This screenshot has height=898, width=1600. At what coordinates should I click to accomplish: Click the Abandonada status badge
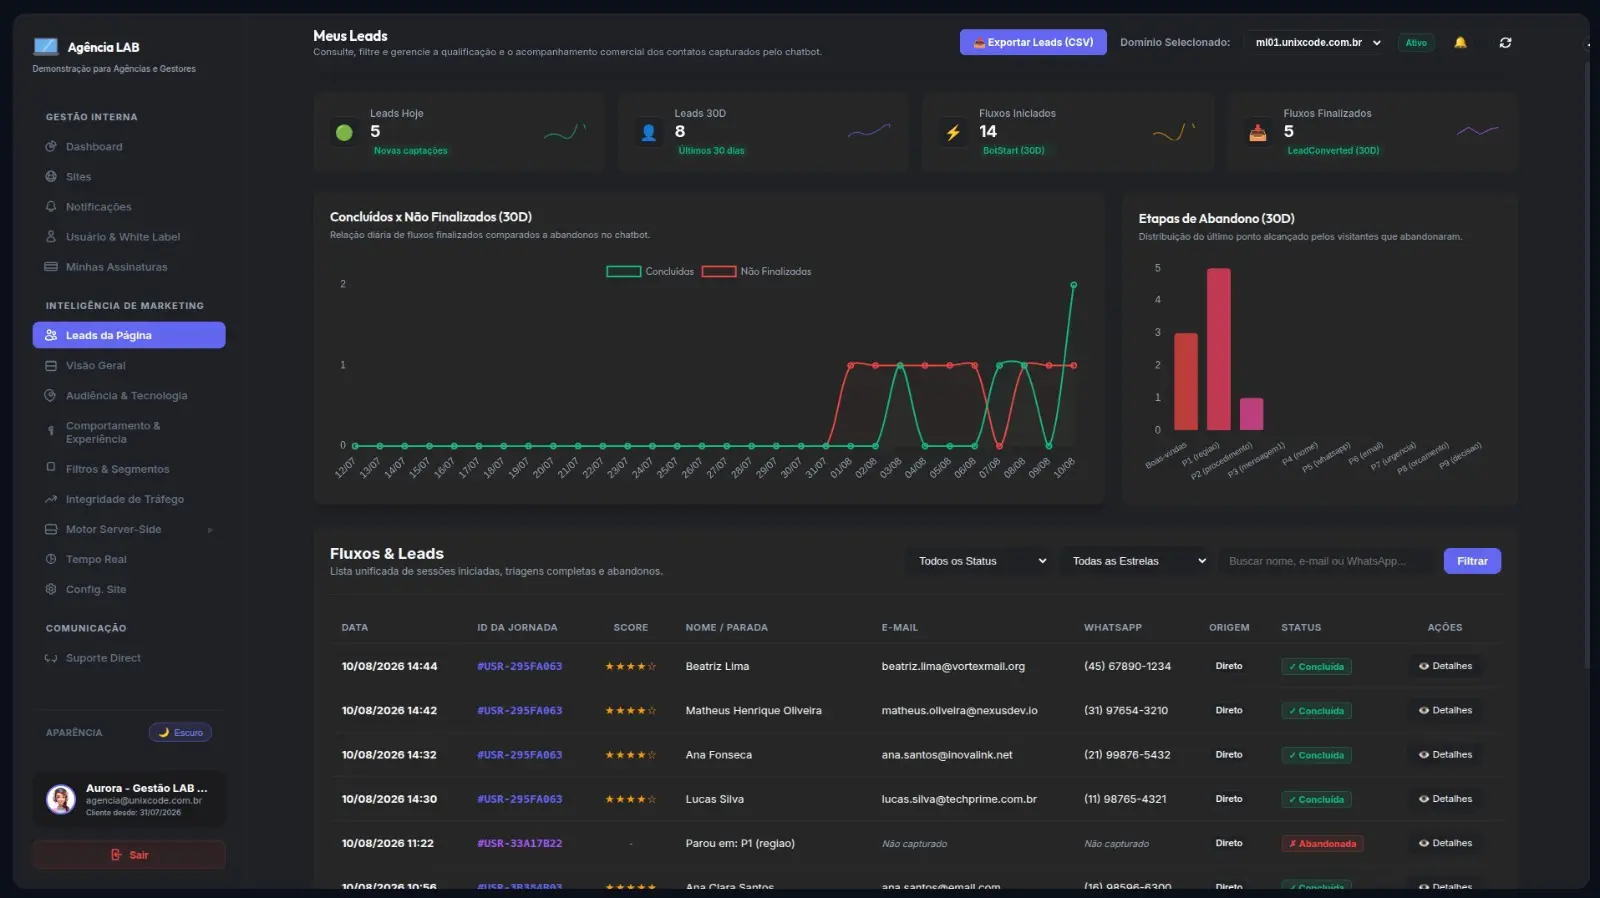click(1322, 844)
